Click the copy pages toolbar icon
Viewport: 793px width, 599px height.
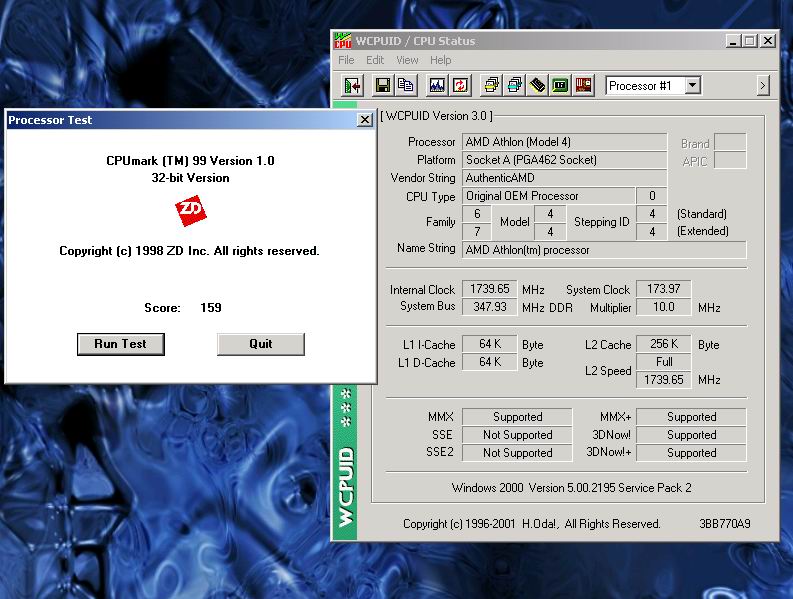[405, 85]
